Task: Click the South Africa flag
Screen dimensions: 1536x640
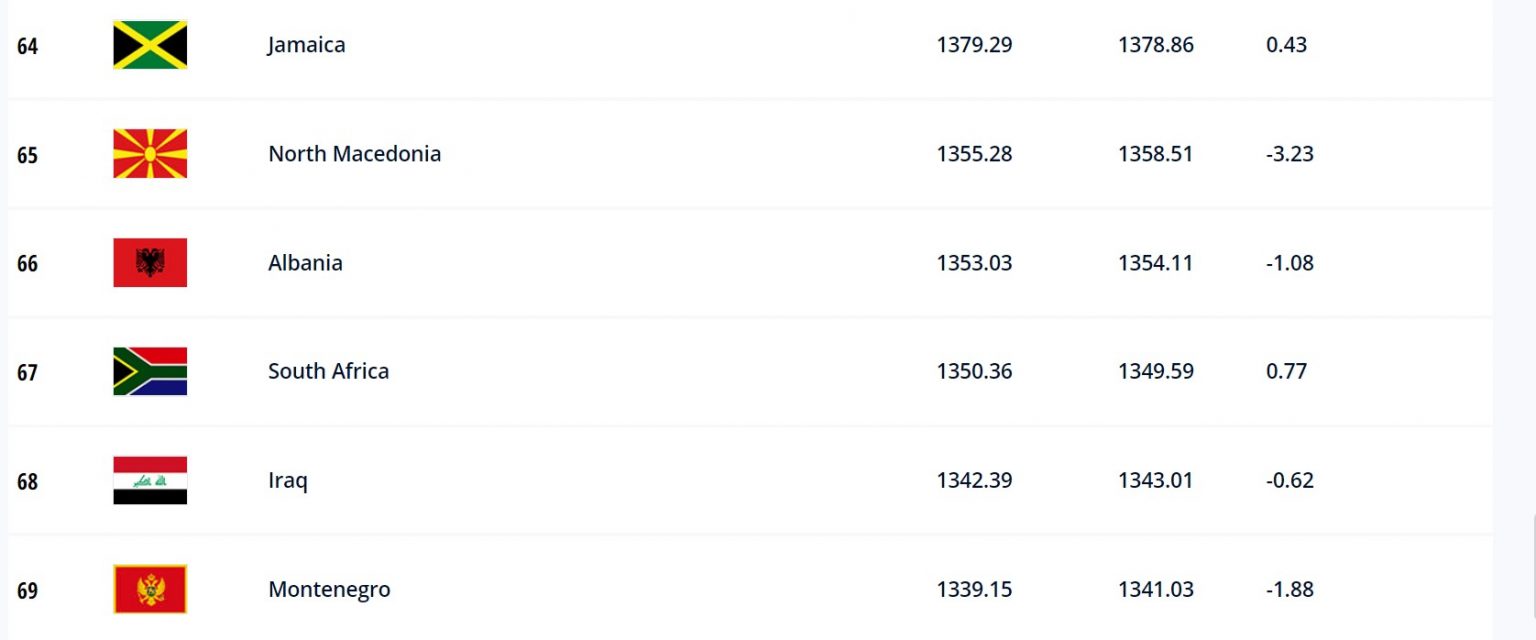Action: click(x=150, y=372)
